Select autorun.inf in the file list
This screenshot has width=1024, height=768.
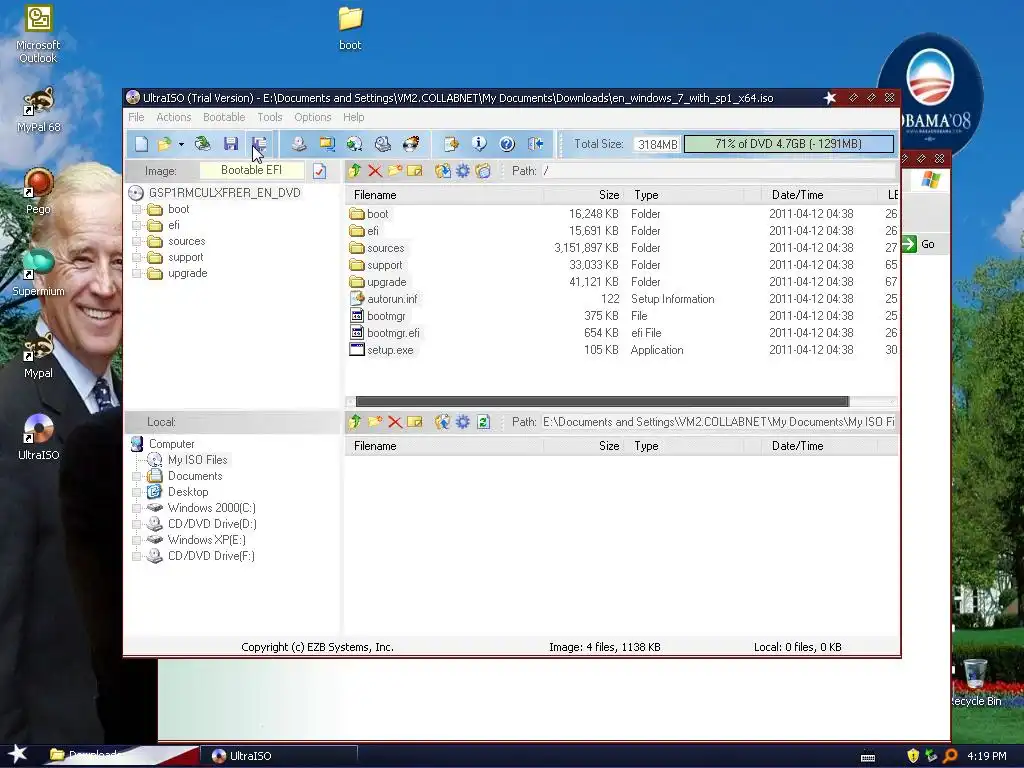tap(392, 299)
